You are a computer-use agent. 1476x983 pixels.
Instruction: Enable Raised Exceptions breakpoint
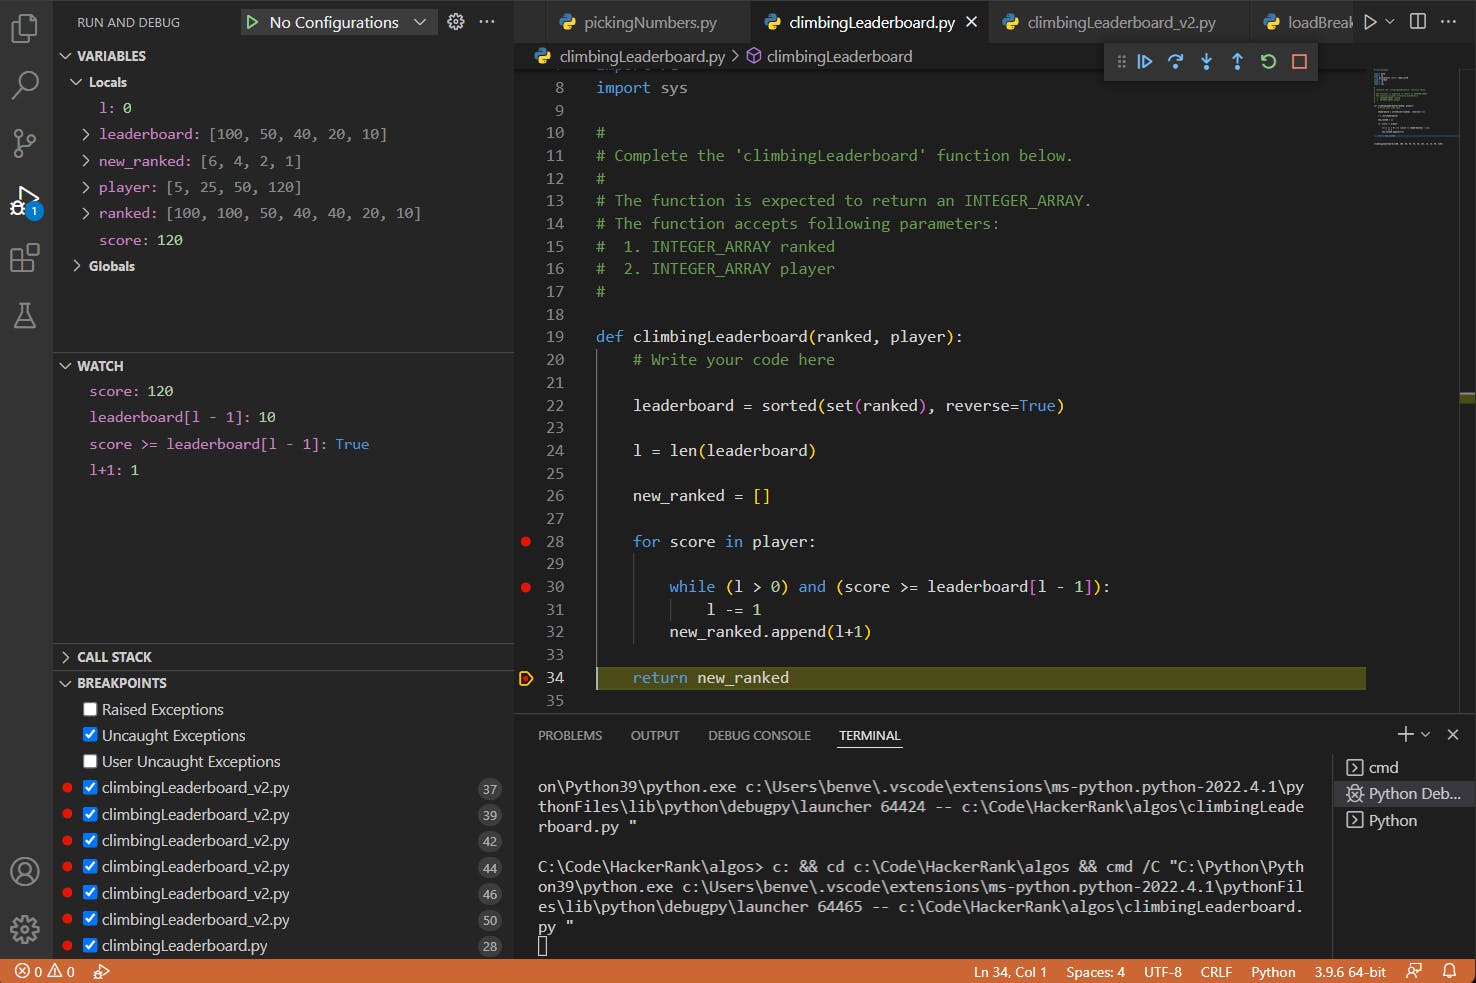coord(90,709)
